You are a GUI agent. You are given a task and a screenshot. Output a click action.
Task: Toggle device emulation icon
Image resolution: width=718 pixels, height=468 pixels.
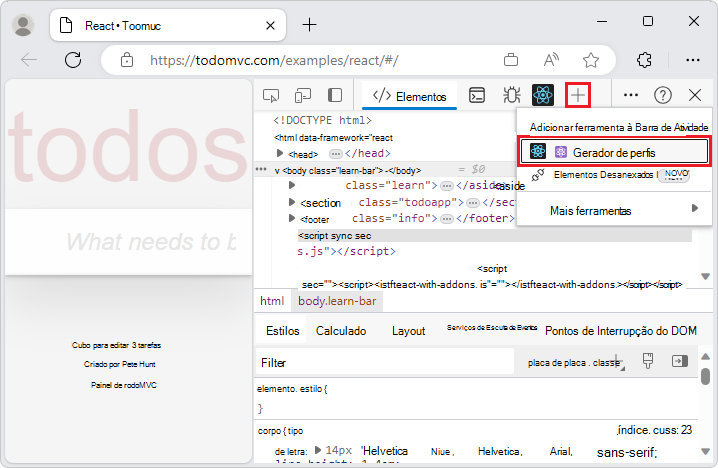coord(303,96)
